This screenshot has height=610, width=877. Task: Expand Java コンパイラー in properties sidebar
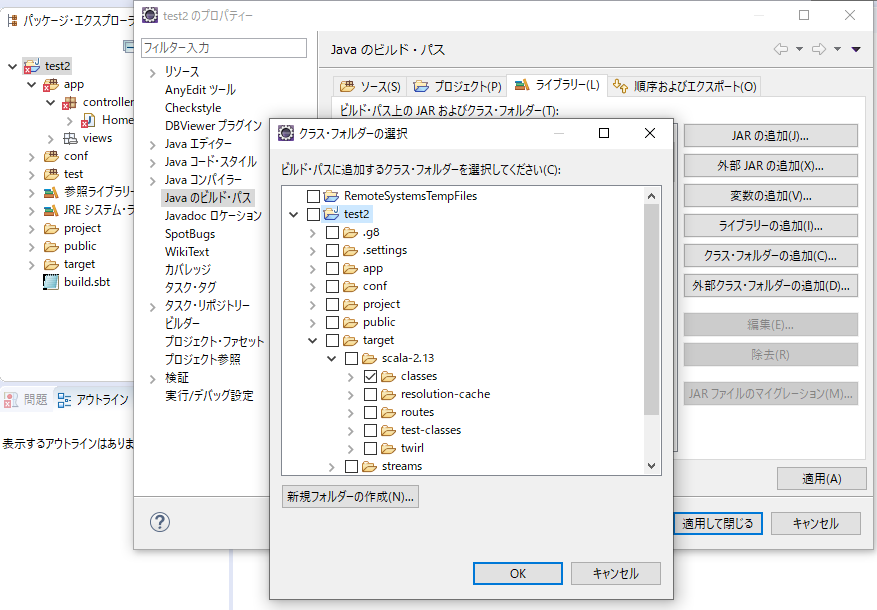pos(153,181)
